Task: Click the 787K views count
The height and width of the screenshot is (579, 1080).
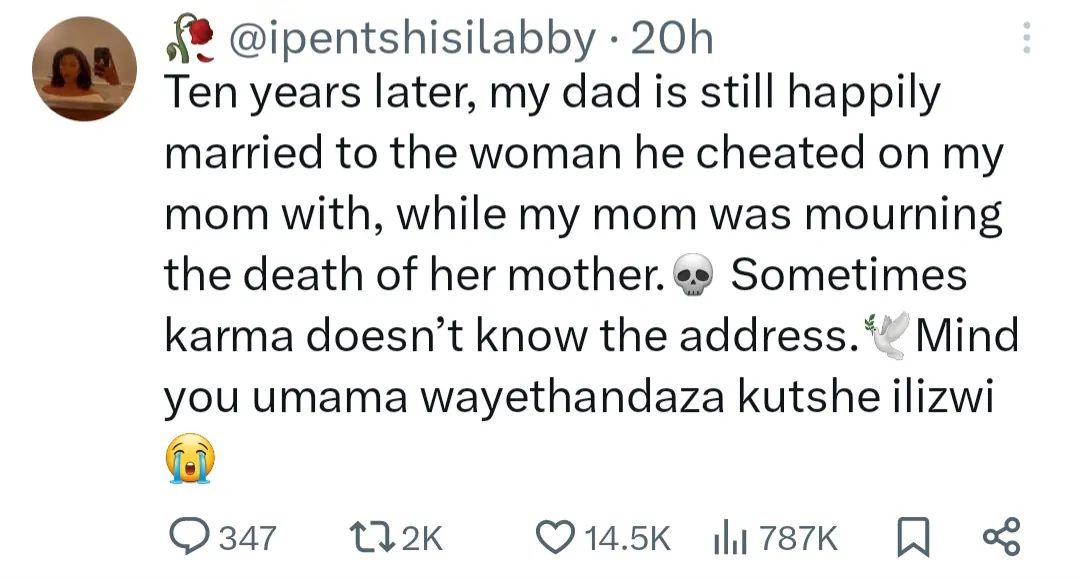Action: coord(798,539)
